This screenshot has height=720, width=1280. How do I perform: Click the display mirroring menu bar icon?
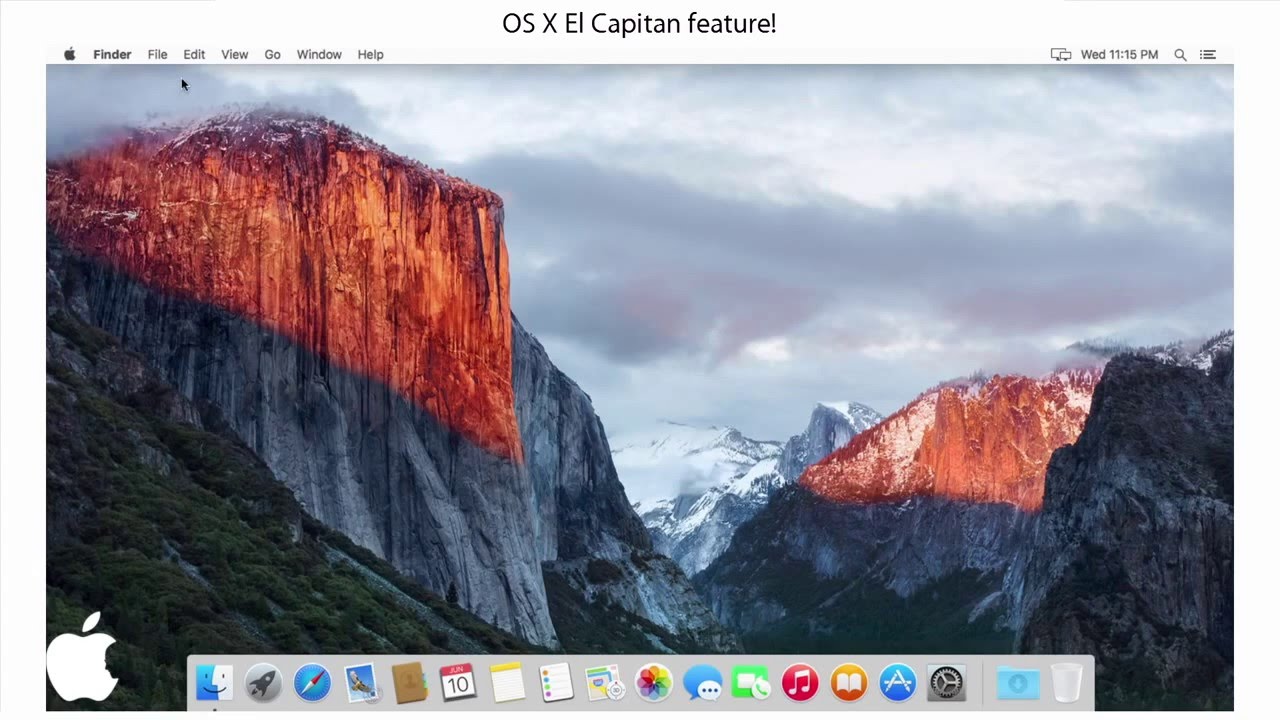coord(1061,55)
